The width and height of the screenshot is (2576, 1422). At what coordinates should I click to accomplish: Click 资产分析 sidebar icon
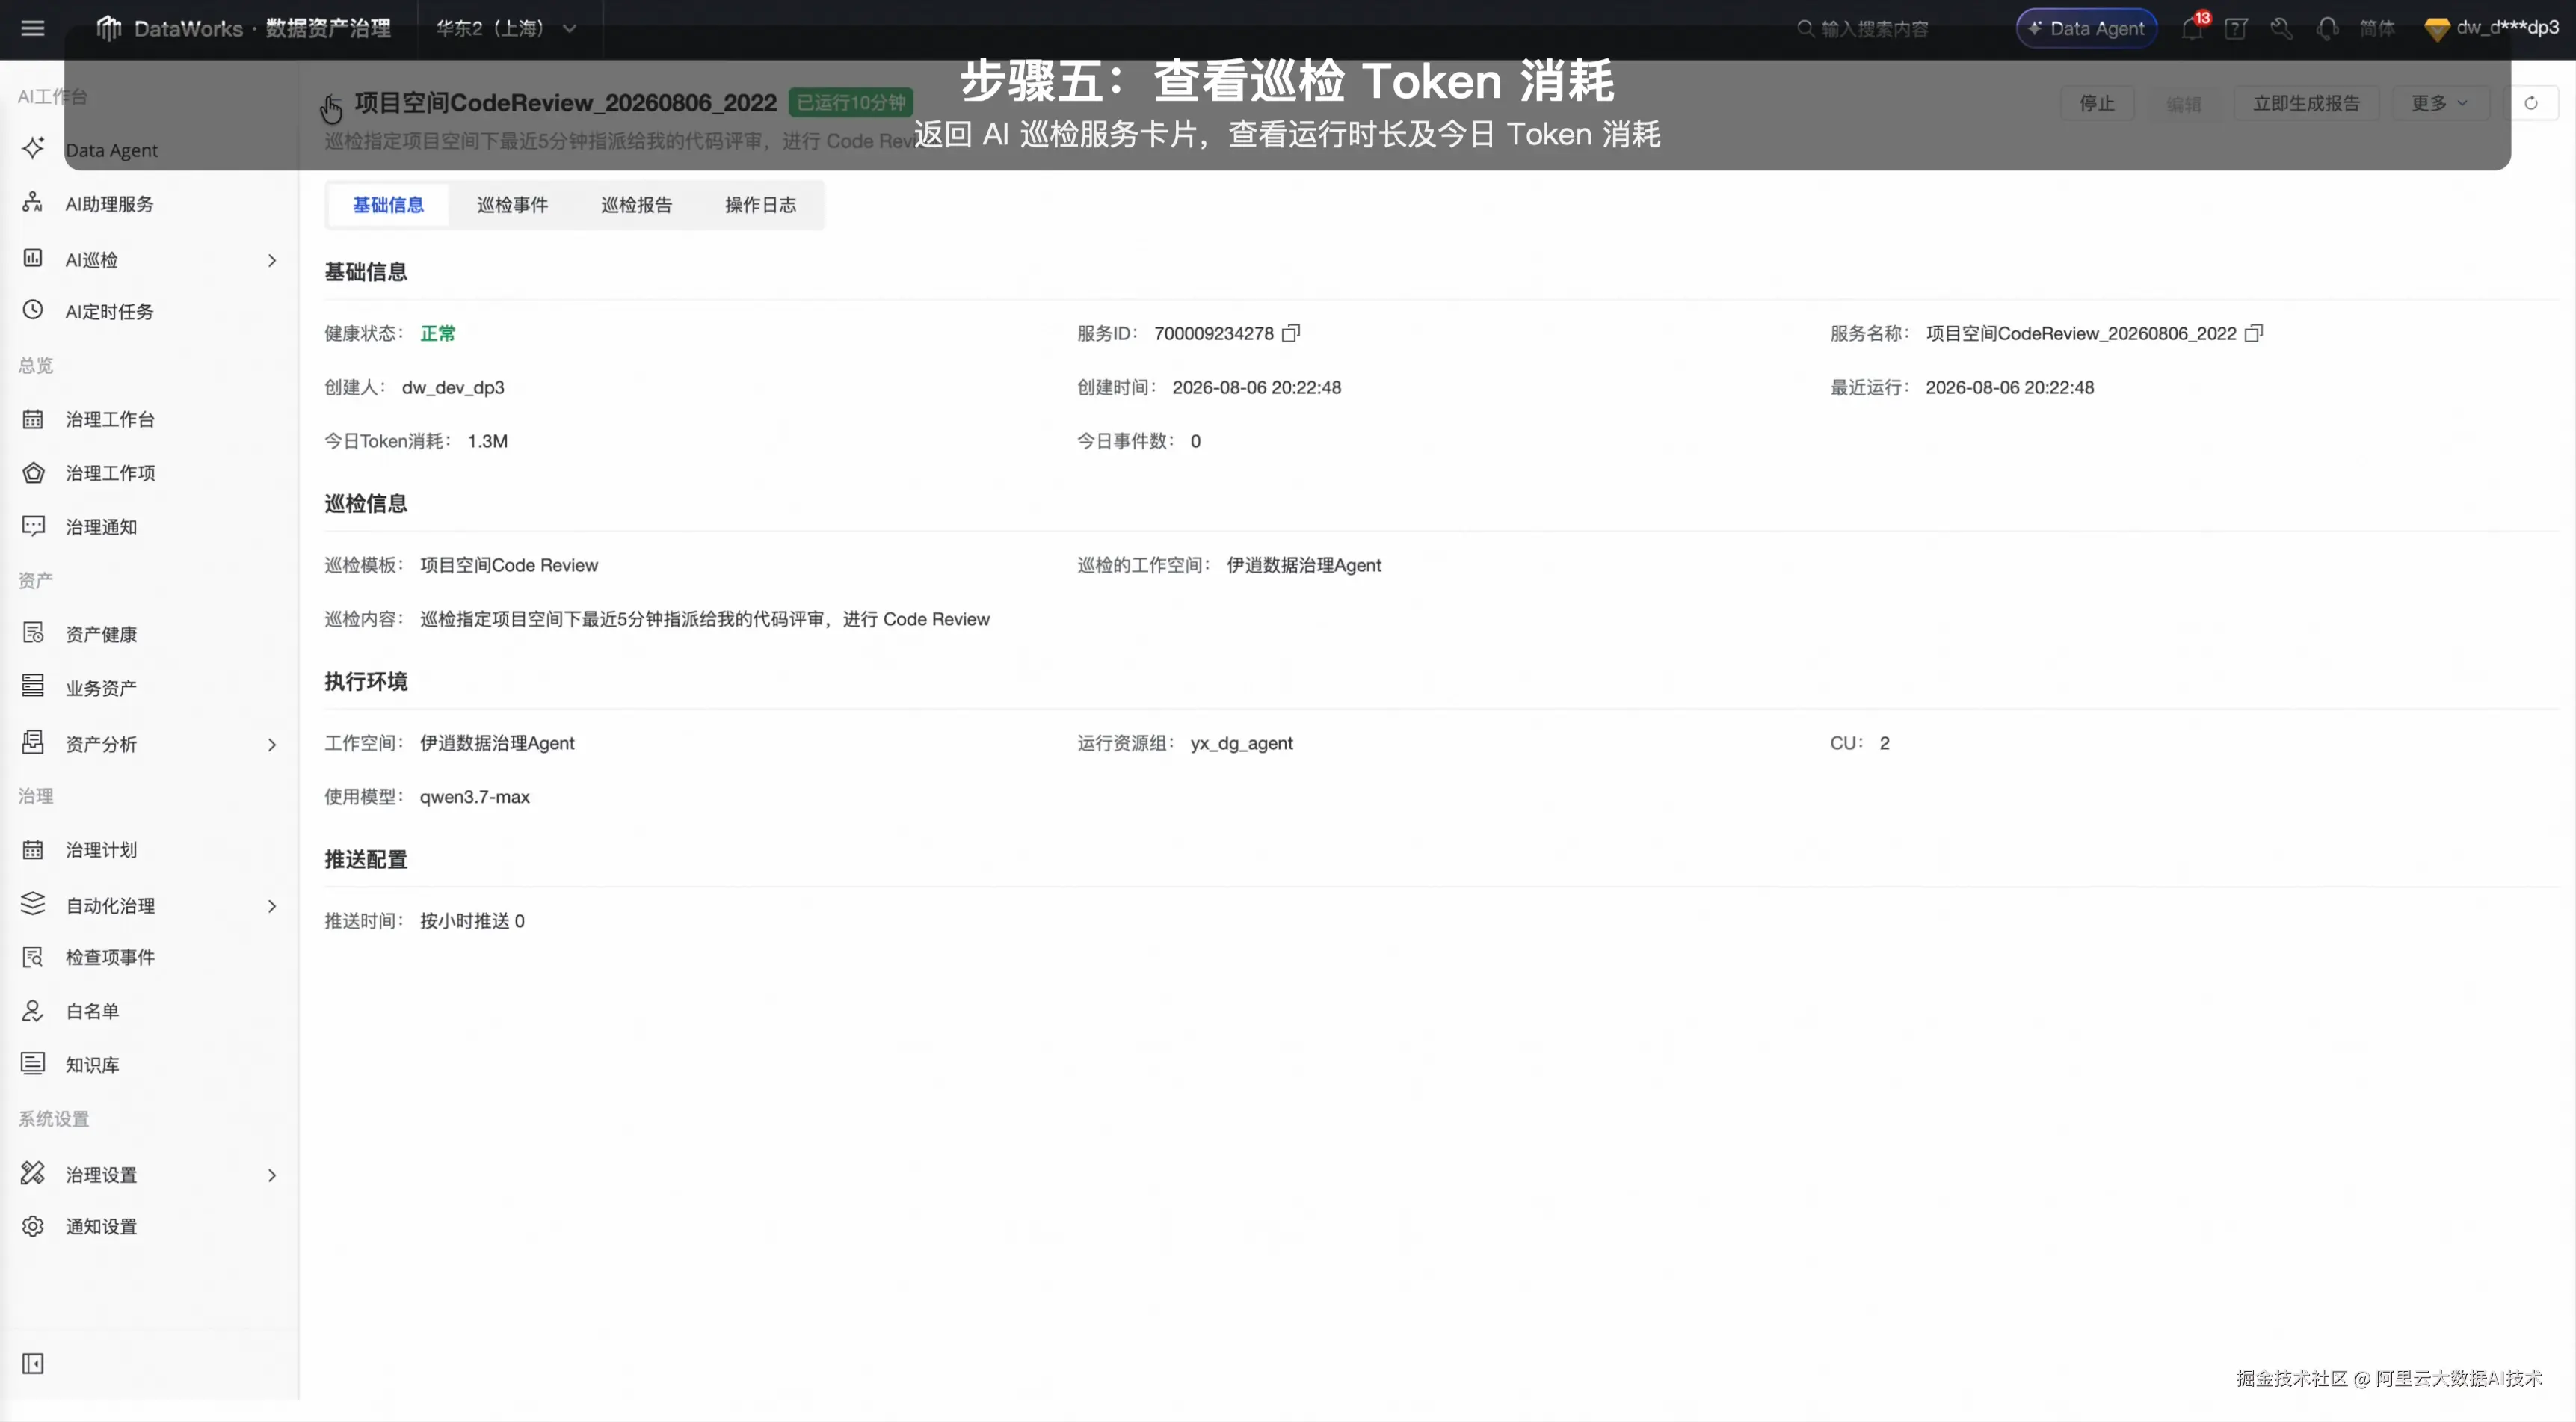(33, 742)
